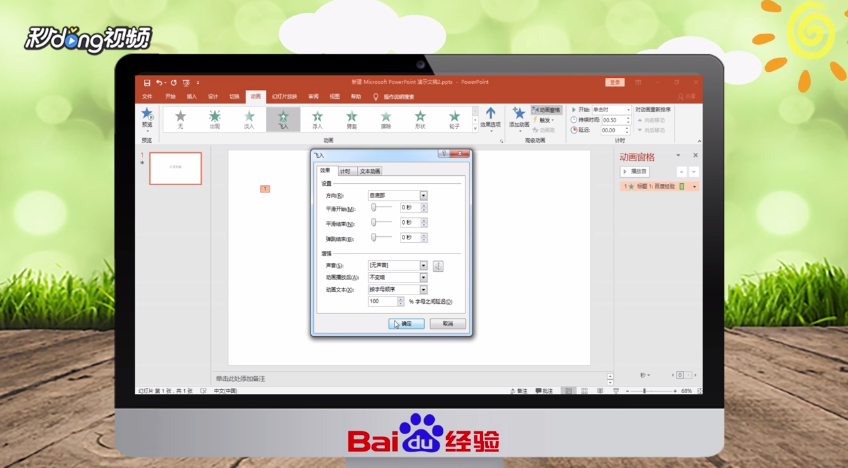Click the Share (共享) button

pyautogui.click(x=687, y=97)
